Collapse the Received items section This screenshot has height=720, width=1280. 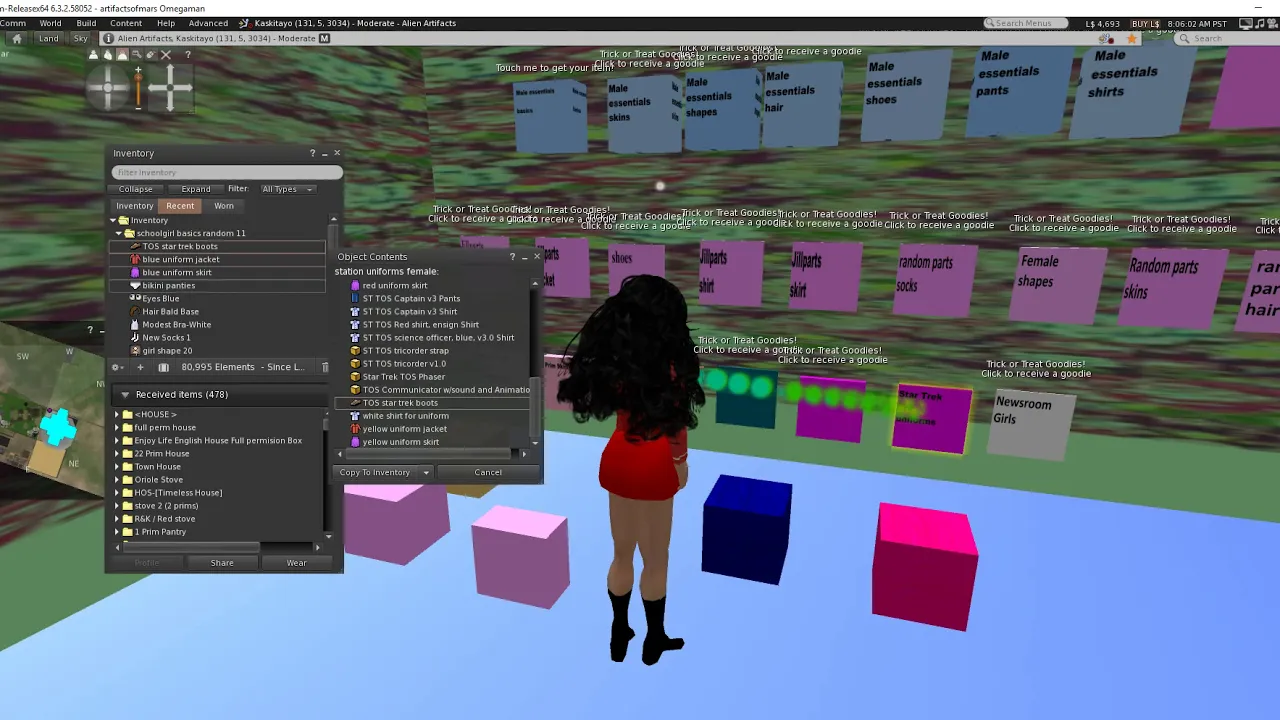[x=125, y=395]
